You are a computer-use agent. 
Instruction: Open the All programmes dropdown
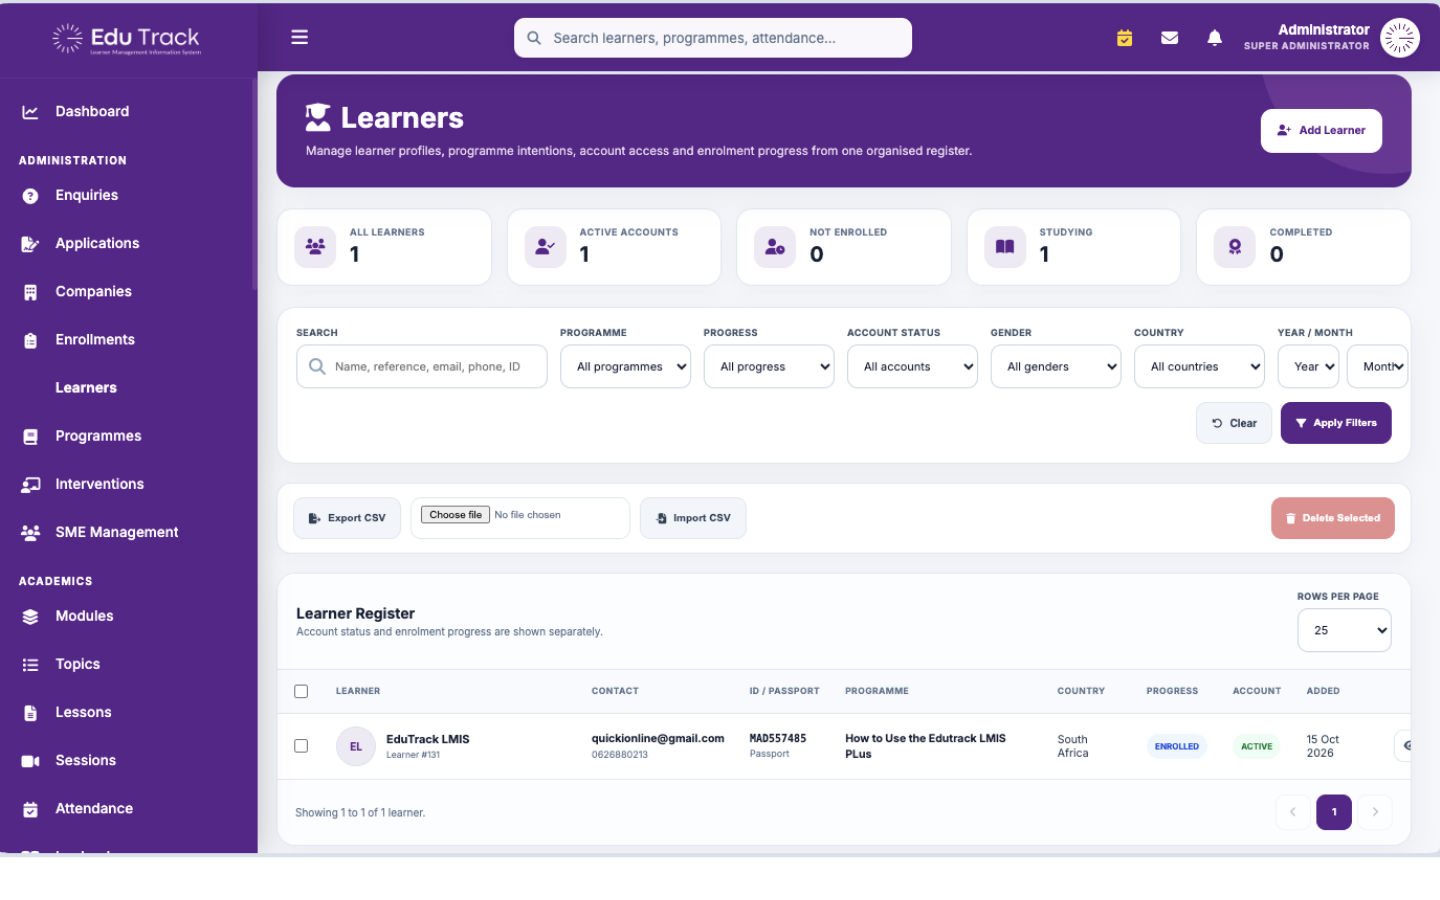(626, 367)
